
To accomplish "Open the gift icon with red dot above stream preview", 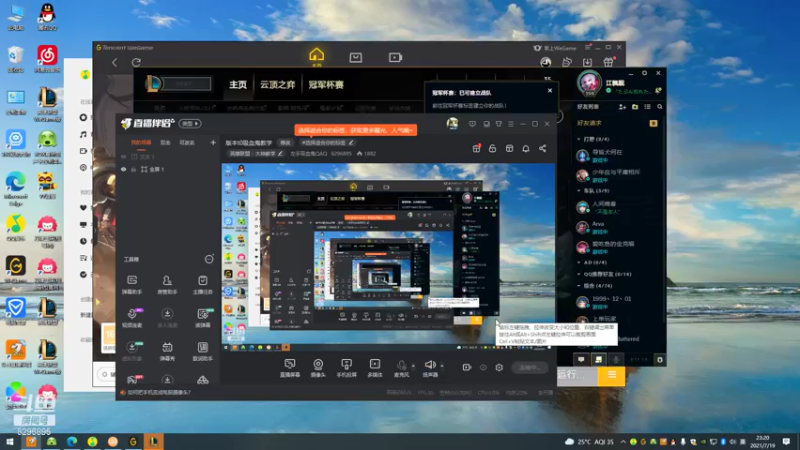I will (477, 148).
